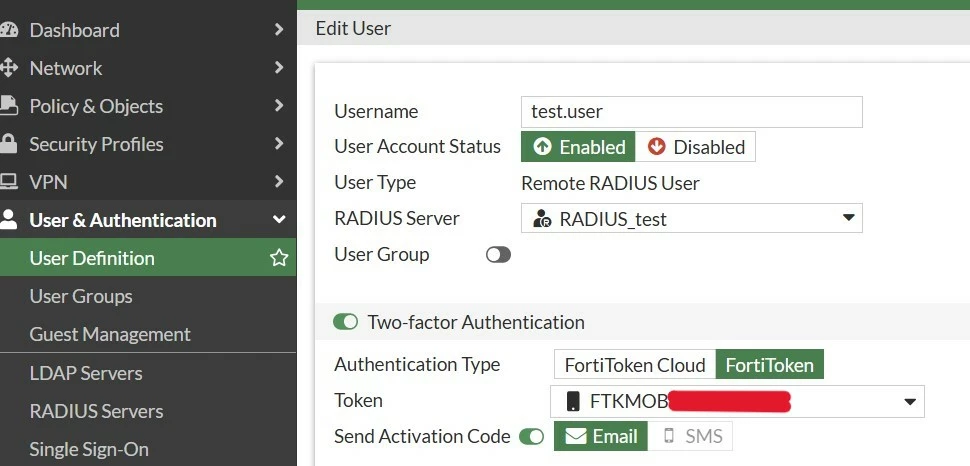Viewport: 970px width, 466px height.
Task: Turn on the User Group switch
Action: (x=498, y=254)
